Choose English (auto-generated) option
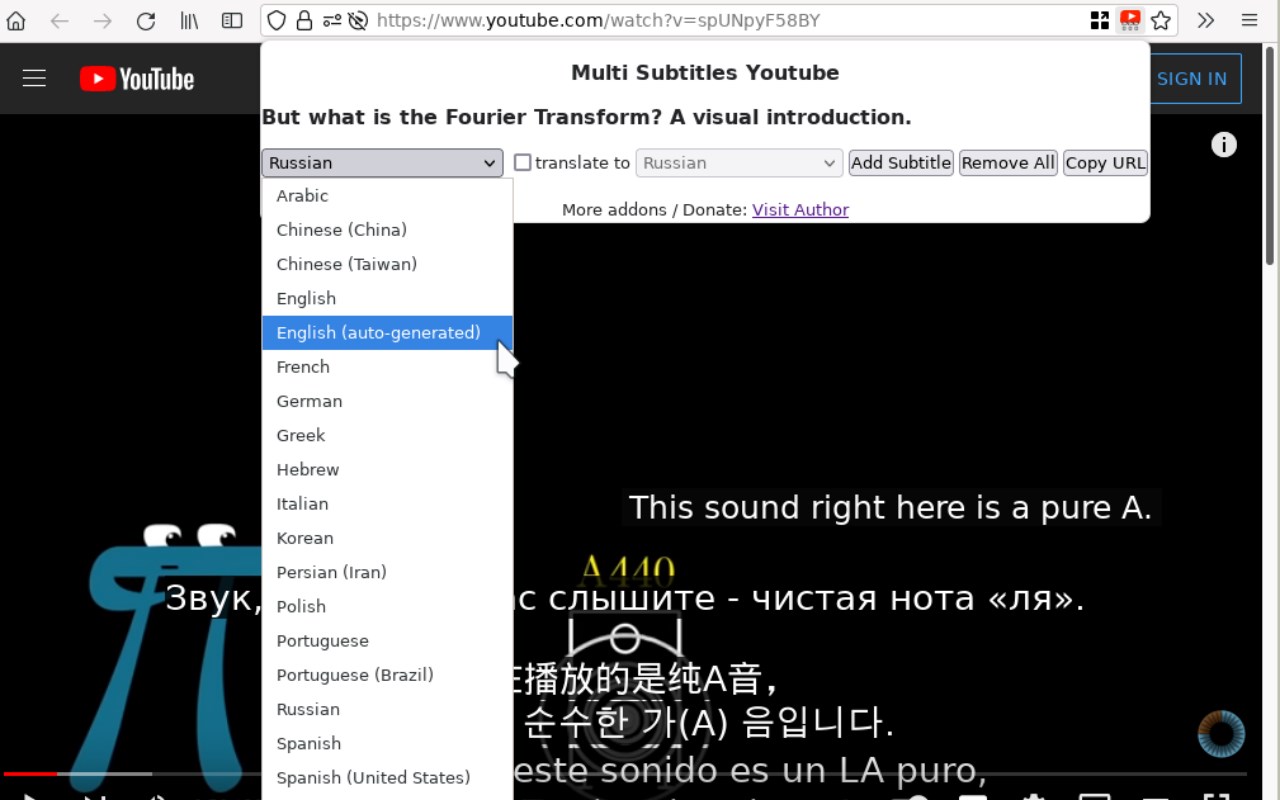Screen dimensions: 1280x800 click(x=388, y=333)
